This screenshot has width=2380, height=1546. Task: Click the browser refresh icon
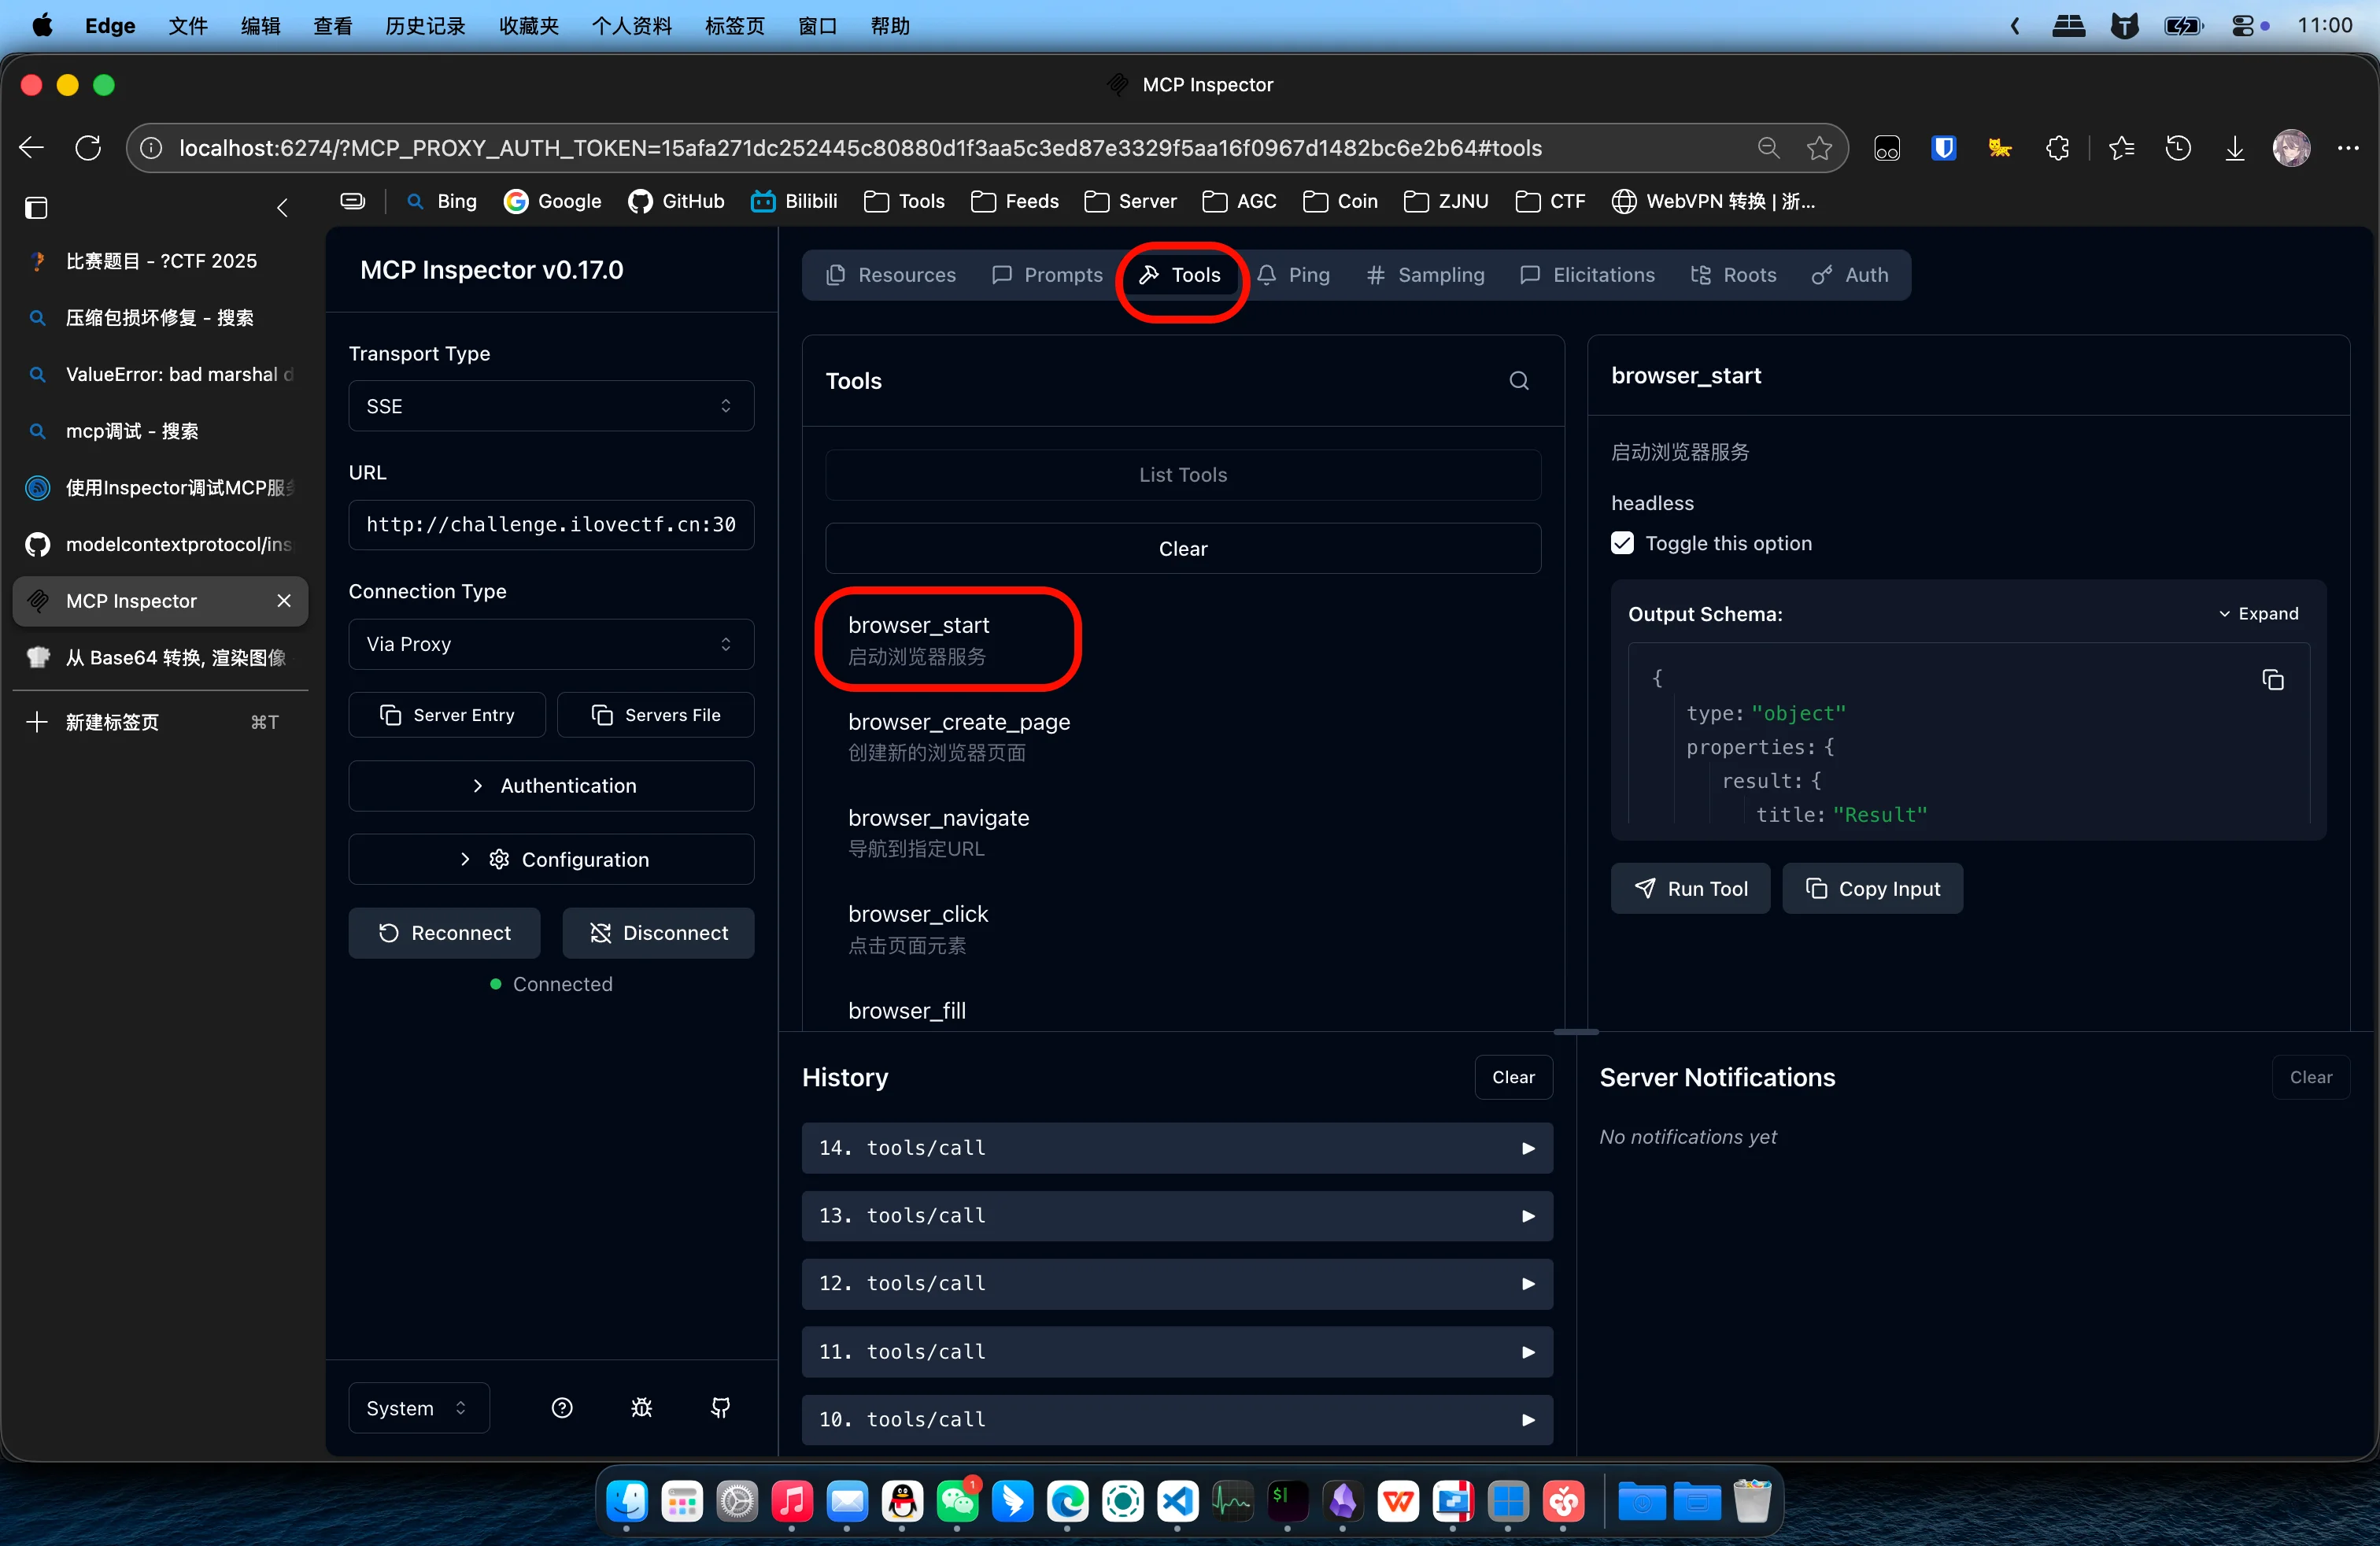click(x=88, y=148)
